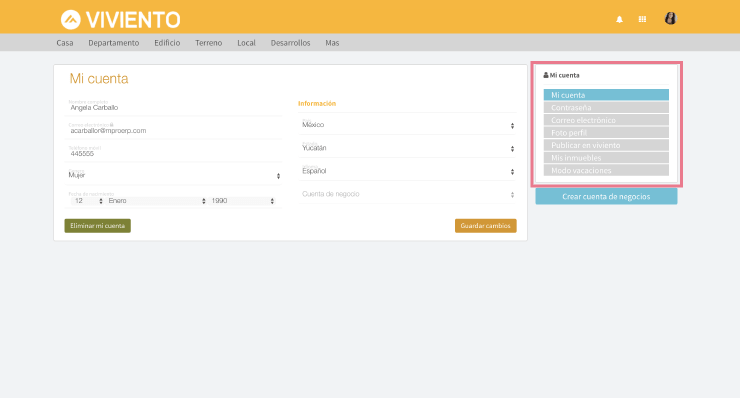This screenshot has width=740, height=398.
Task: Open the birth day dropdown showing 12
Action: coord(87,201)
